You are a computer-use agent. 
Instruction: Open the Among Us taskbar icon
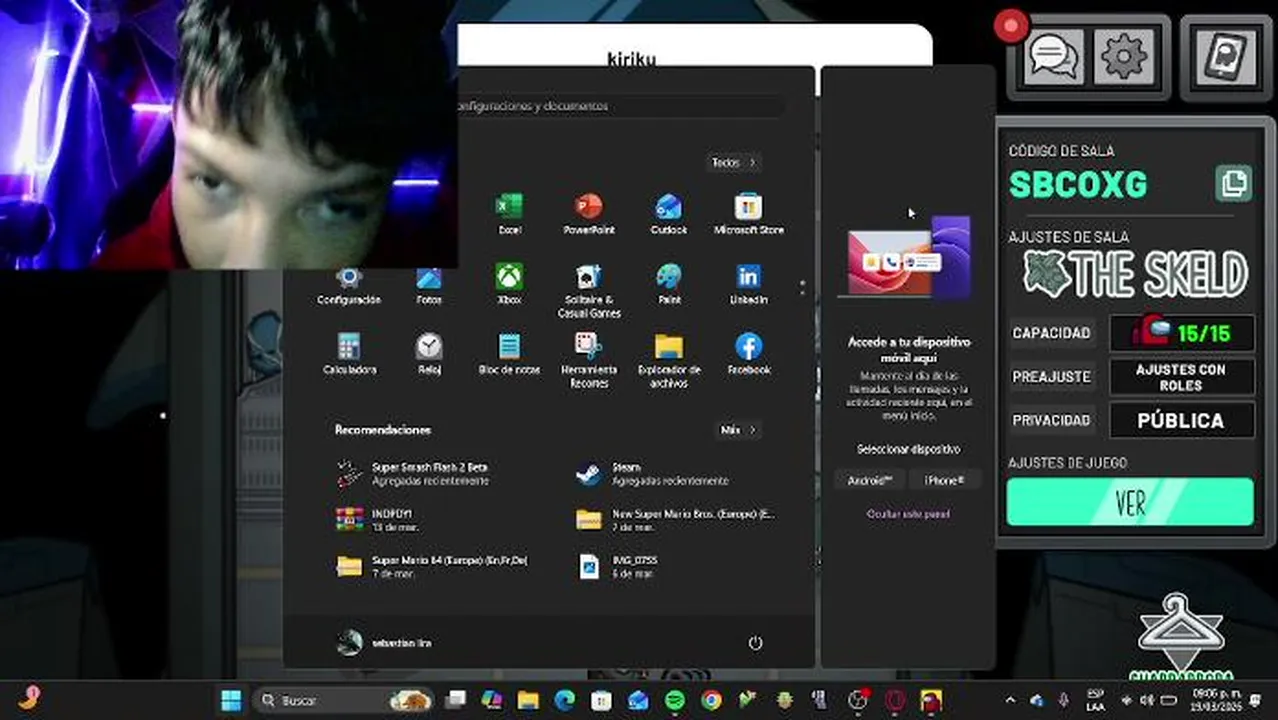(931, 700)
